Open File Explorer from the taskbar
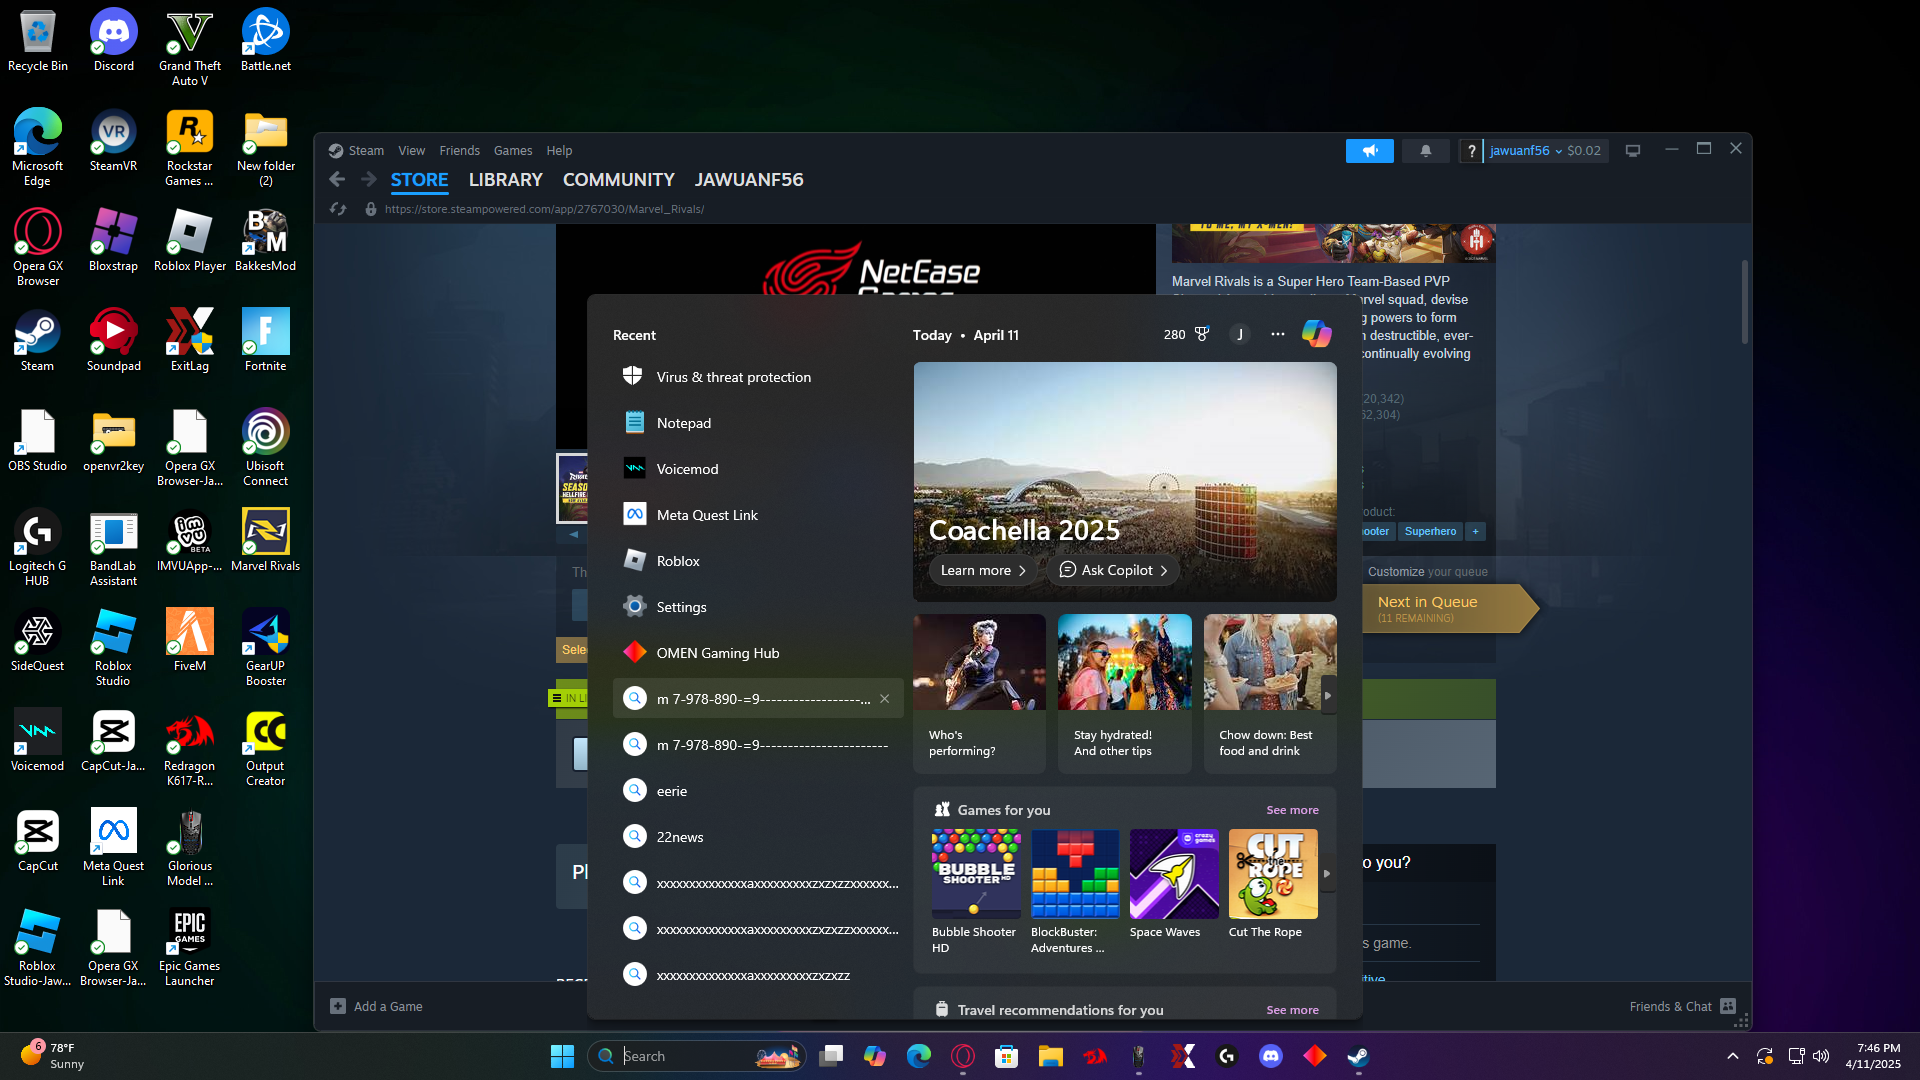Image resolution: width=1920 pixels, height=1080 pixels. point(1051,1056)
